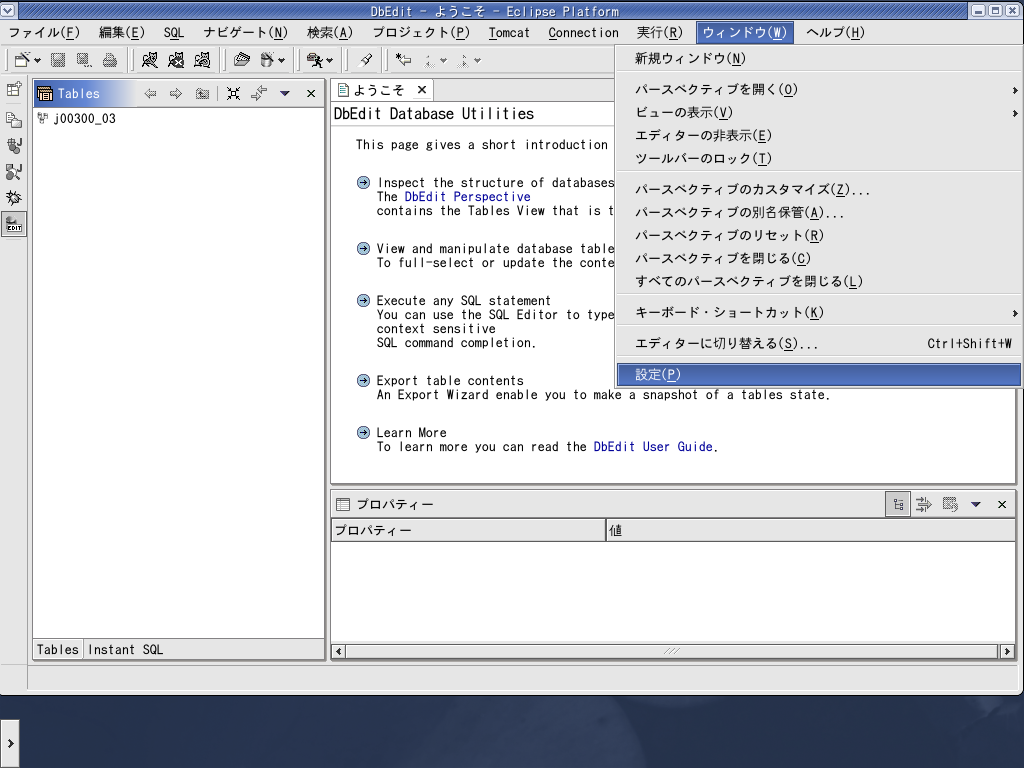Choose 新規ウィンドウ(N) menu entry
Viewport: 1024px width, 768px height.
[x=818, y=58]
